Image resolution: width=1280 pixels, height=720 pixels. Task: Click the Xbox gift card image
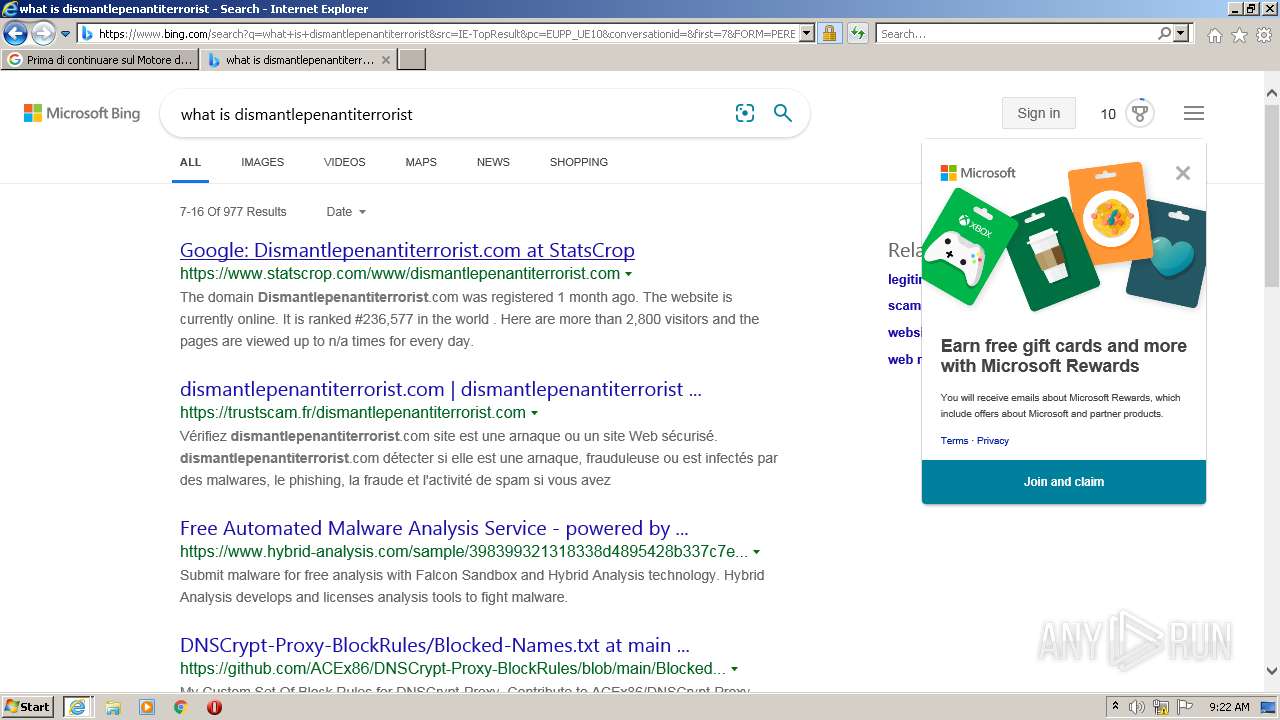click(968, 245)
